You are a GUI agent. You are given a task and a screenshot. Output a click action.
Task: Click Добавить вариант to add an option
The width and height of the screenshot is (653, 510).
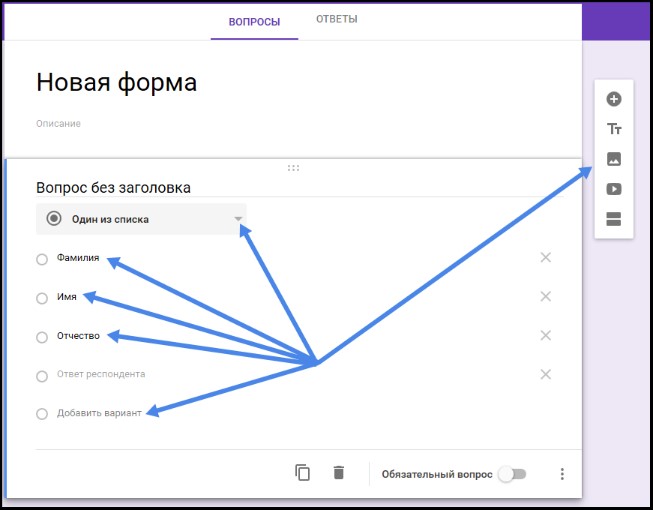pyautogui.click(x=99, y=413)
